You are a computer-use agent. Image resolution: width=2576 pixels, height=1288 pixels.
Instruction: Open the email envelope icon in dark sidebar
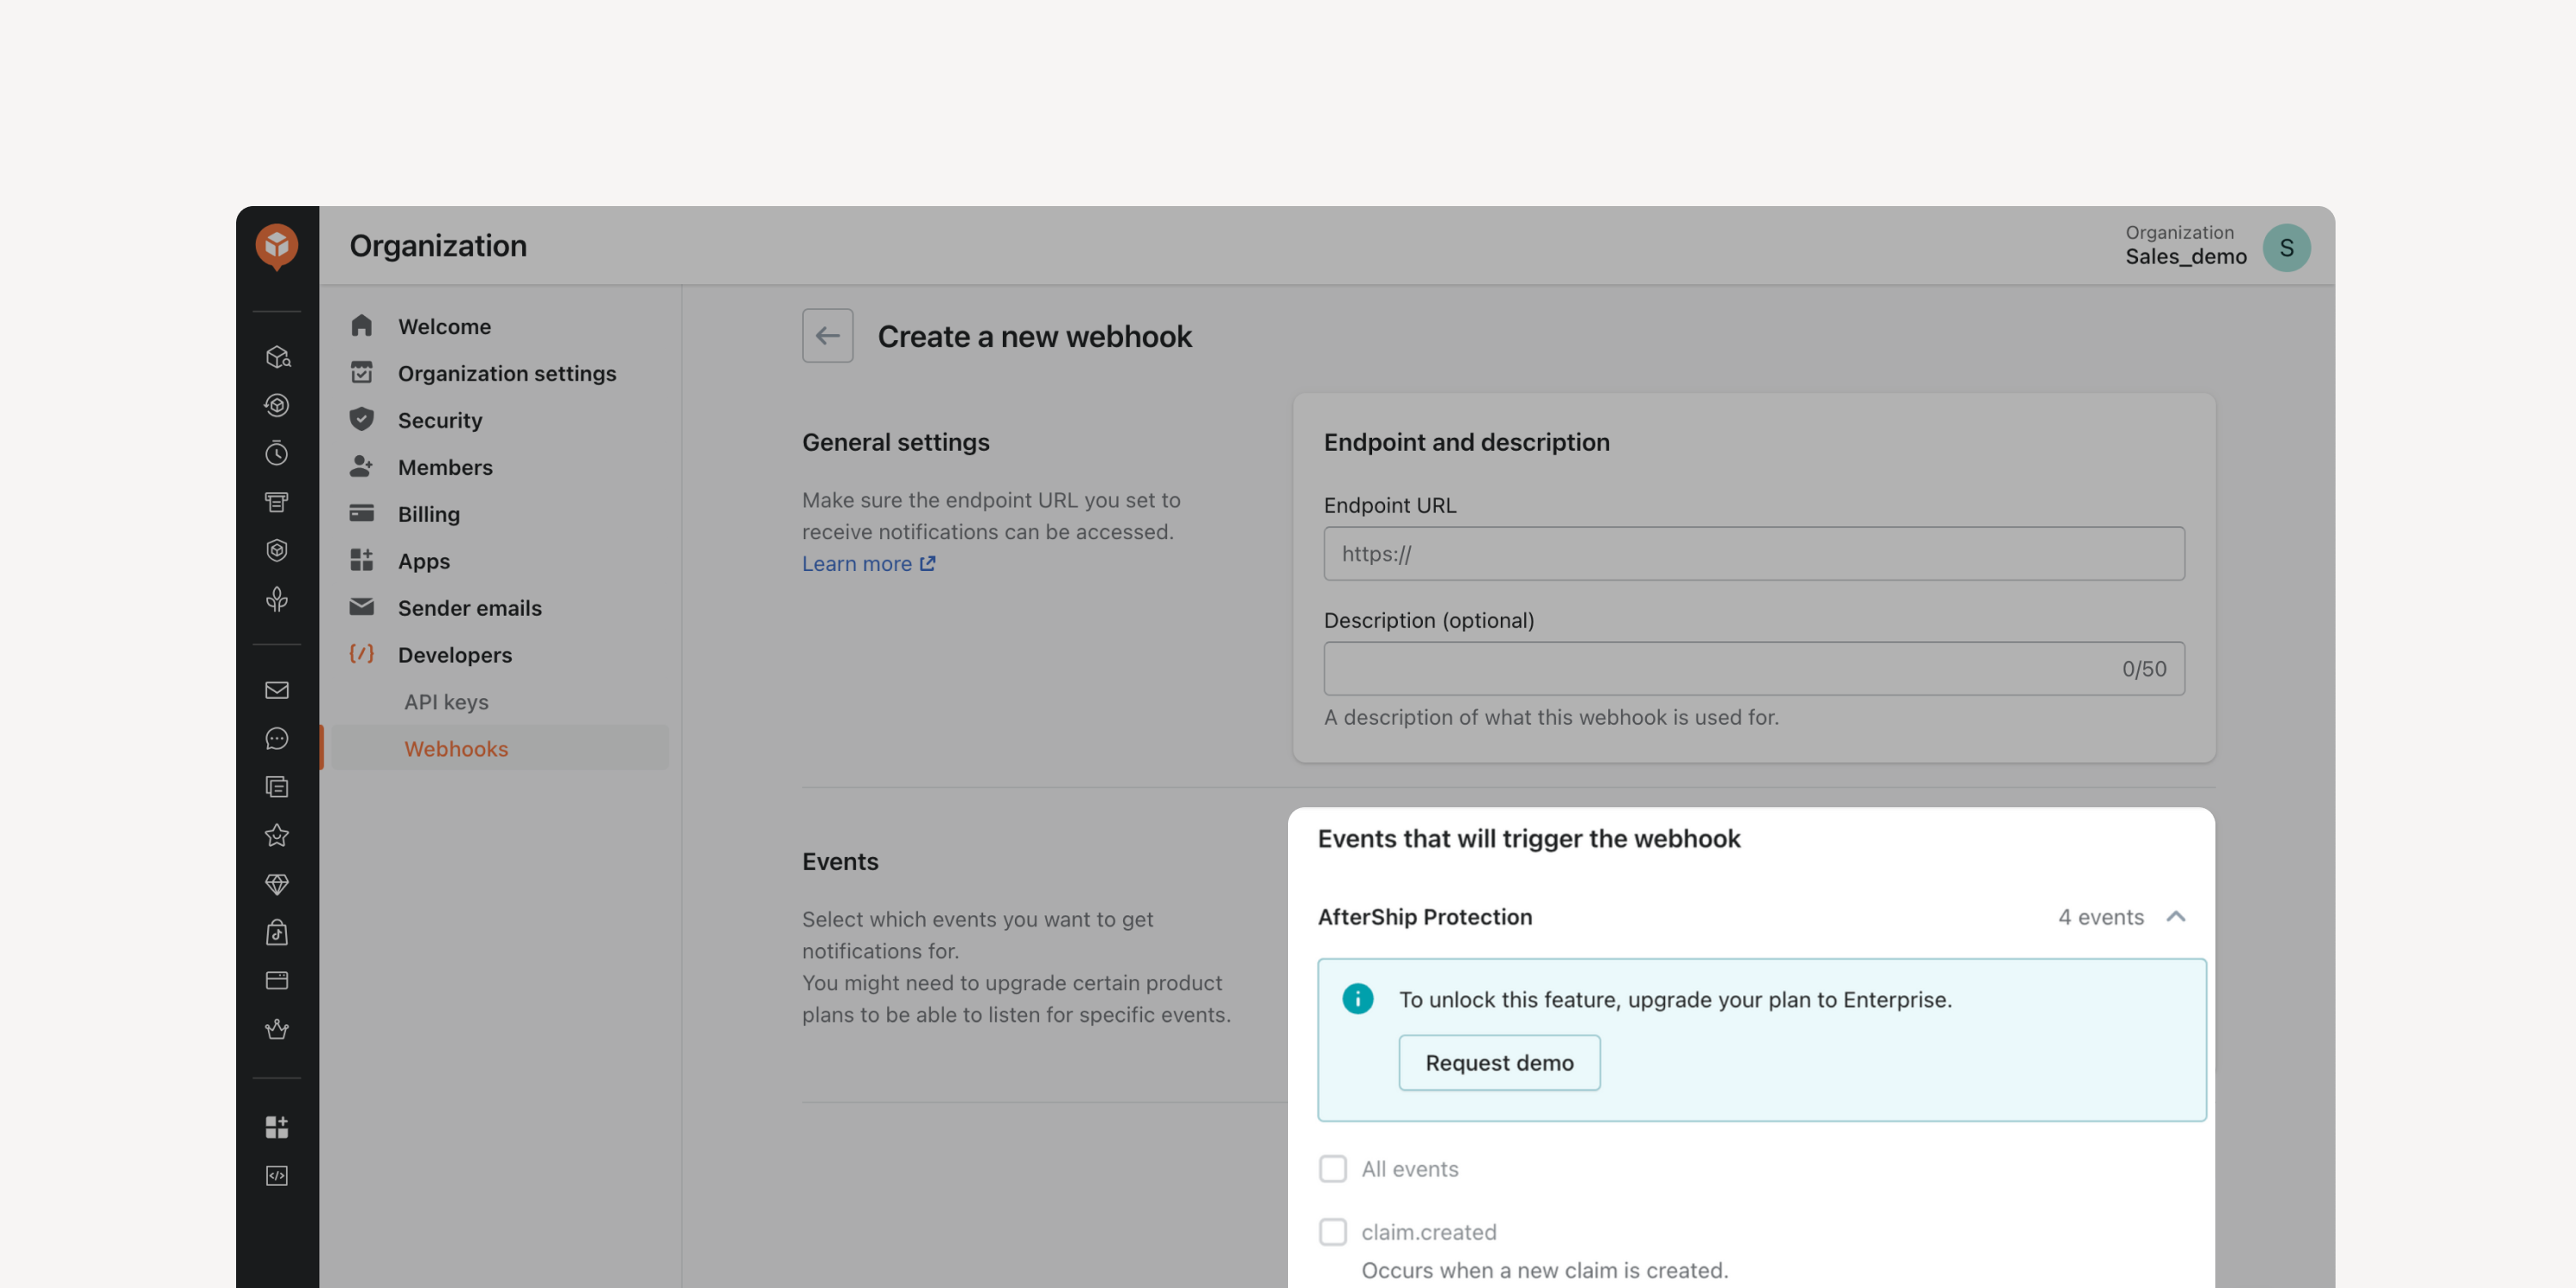coord(277,690)
